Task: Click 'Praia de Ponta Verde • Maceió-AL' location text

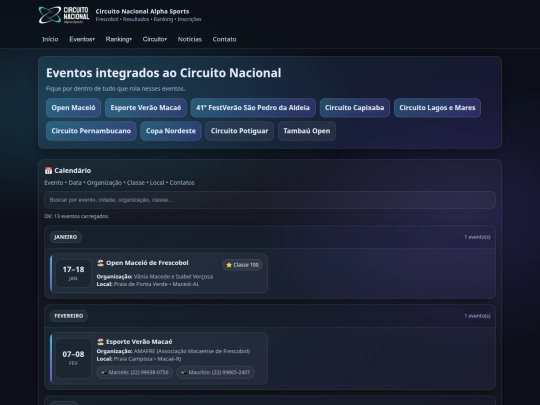Action: point(156,284)
